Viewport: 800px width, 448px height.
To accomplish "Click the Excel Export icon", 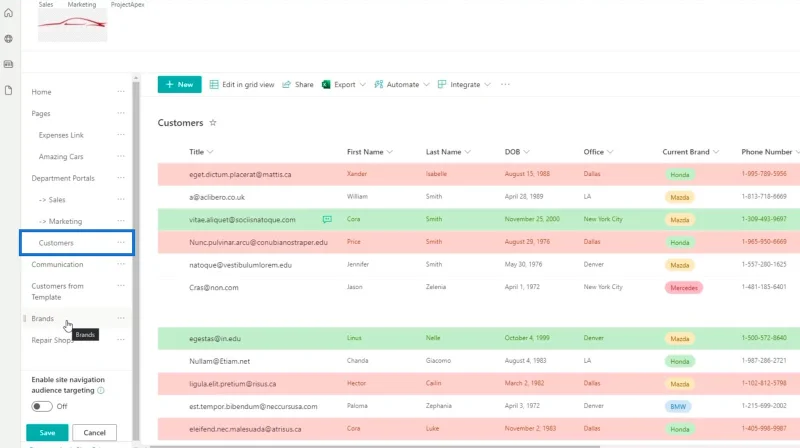I will click(x=326, y=84).
